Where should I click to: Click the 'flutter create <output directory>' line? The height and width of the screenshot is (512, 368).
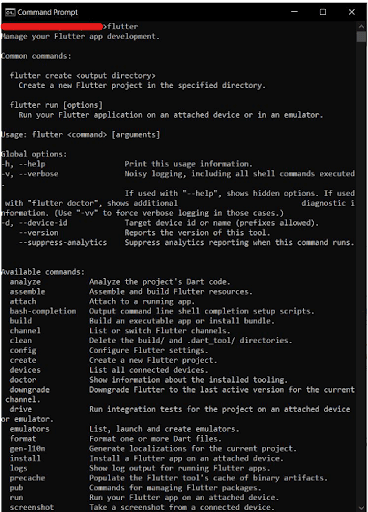click(x=82, y=76)
